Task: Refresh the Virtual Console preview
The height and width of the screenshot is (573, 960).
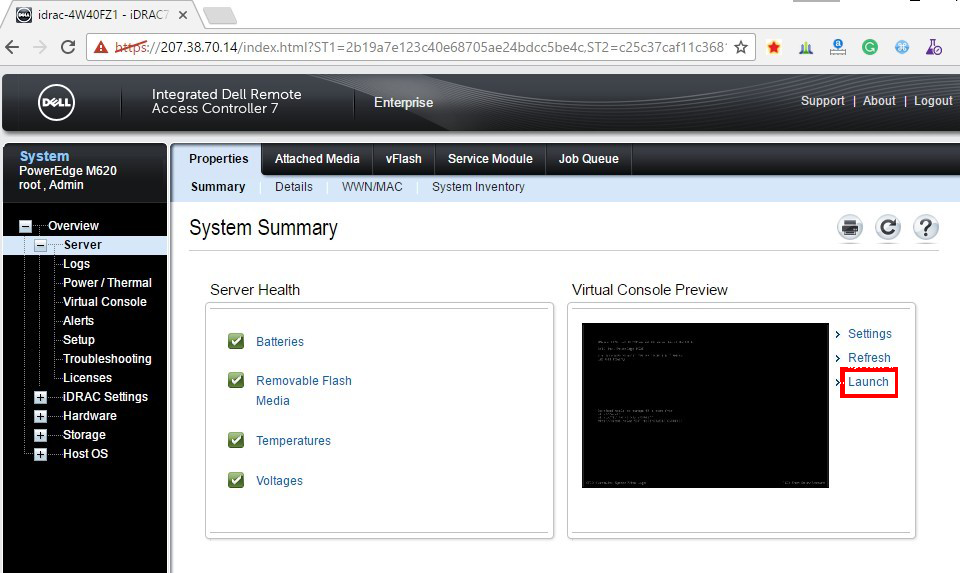Action: coord(869,358)
